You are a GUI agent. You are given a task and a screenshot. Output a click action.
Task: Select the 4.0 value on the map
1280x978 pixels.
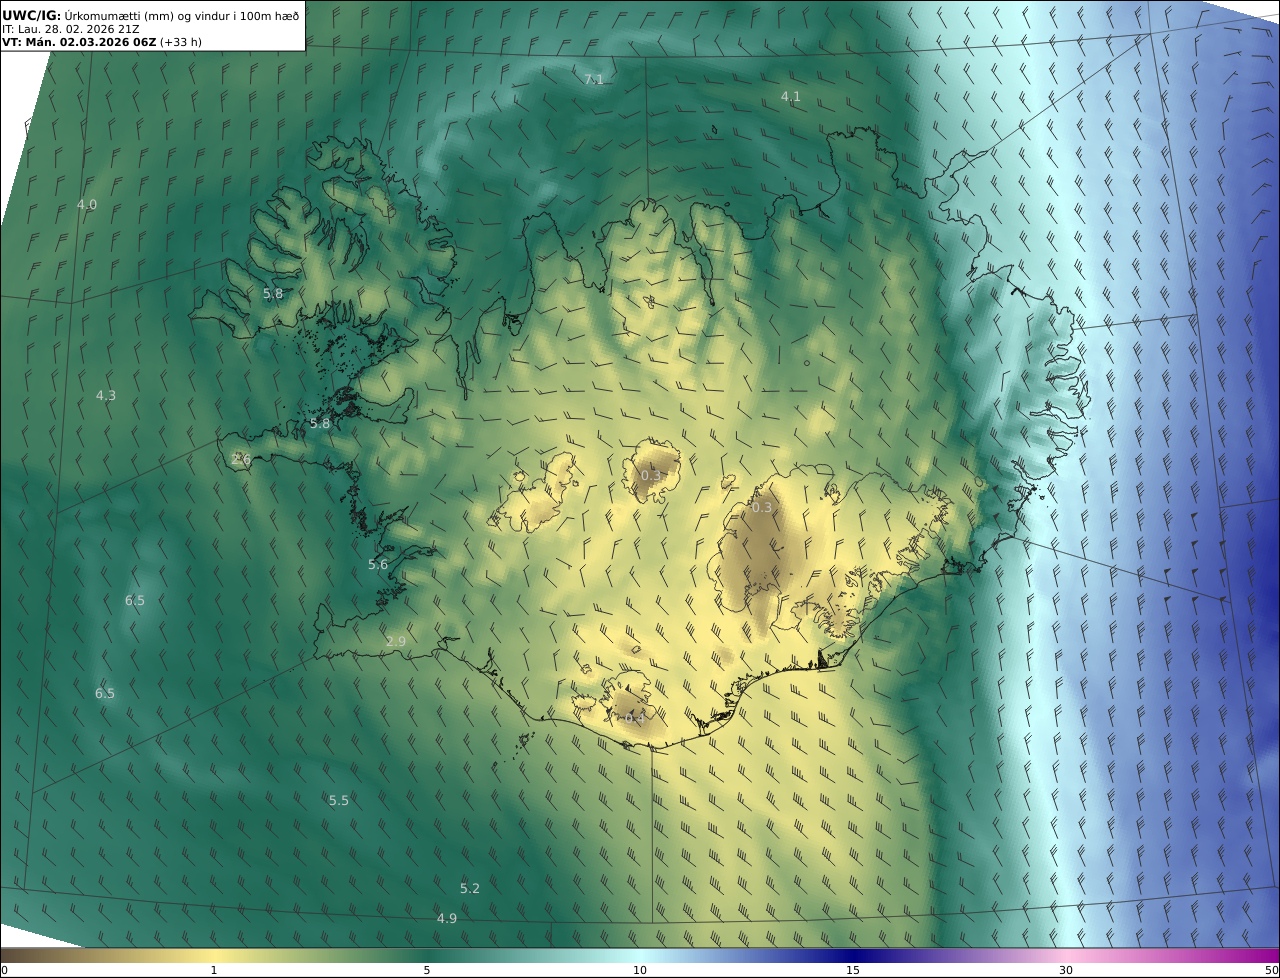coord(87,204)
